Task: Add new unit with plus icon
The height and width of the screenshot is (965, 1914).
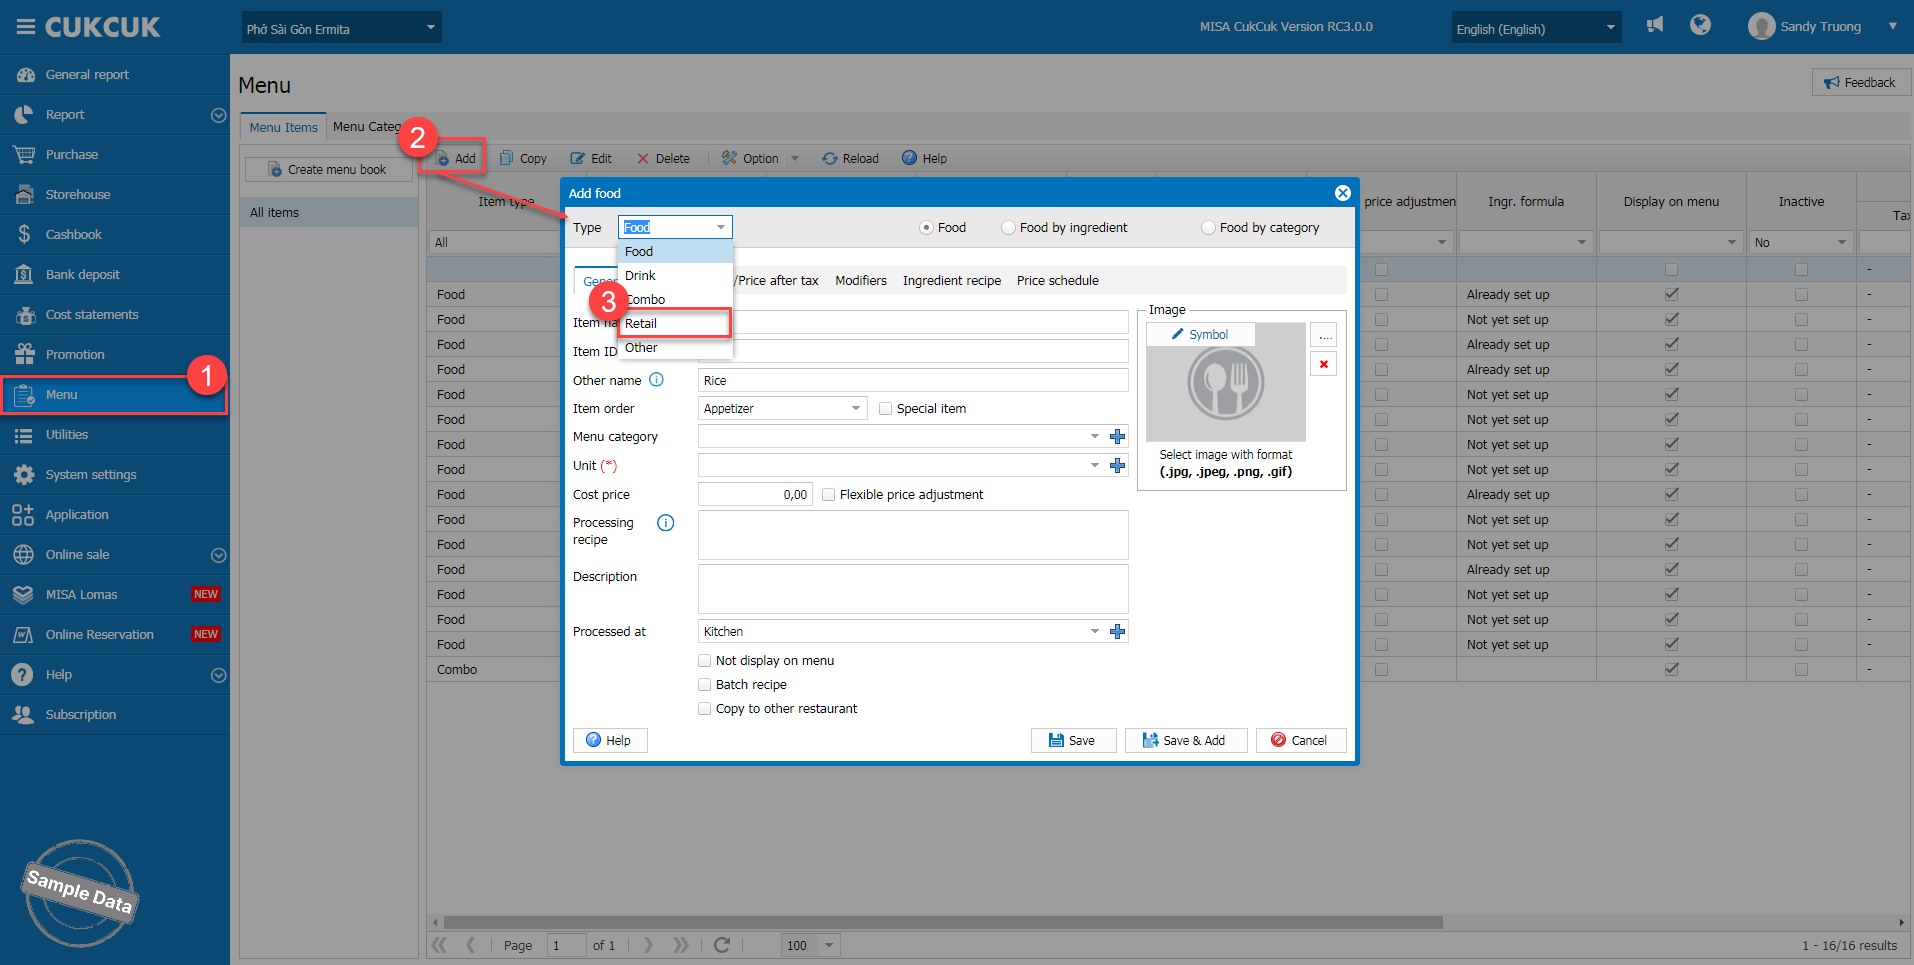Action: [x=1117, y=466]
